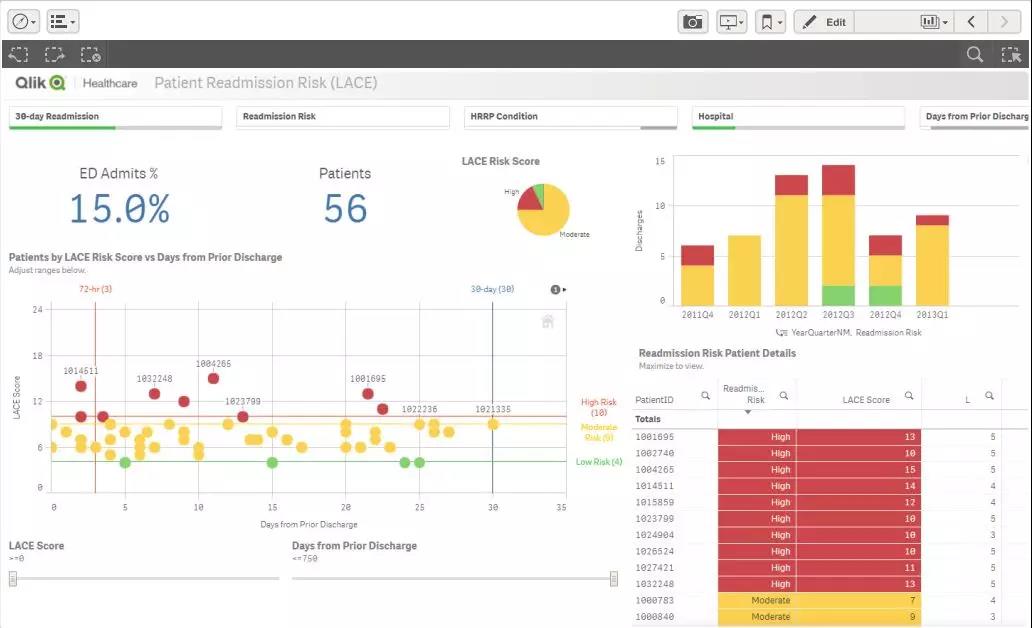This screenshot has height=628, width=1032.
Task: Click the LACE Score slider handle
Action: pyautogui.click(x=13, y=577)
